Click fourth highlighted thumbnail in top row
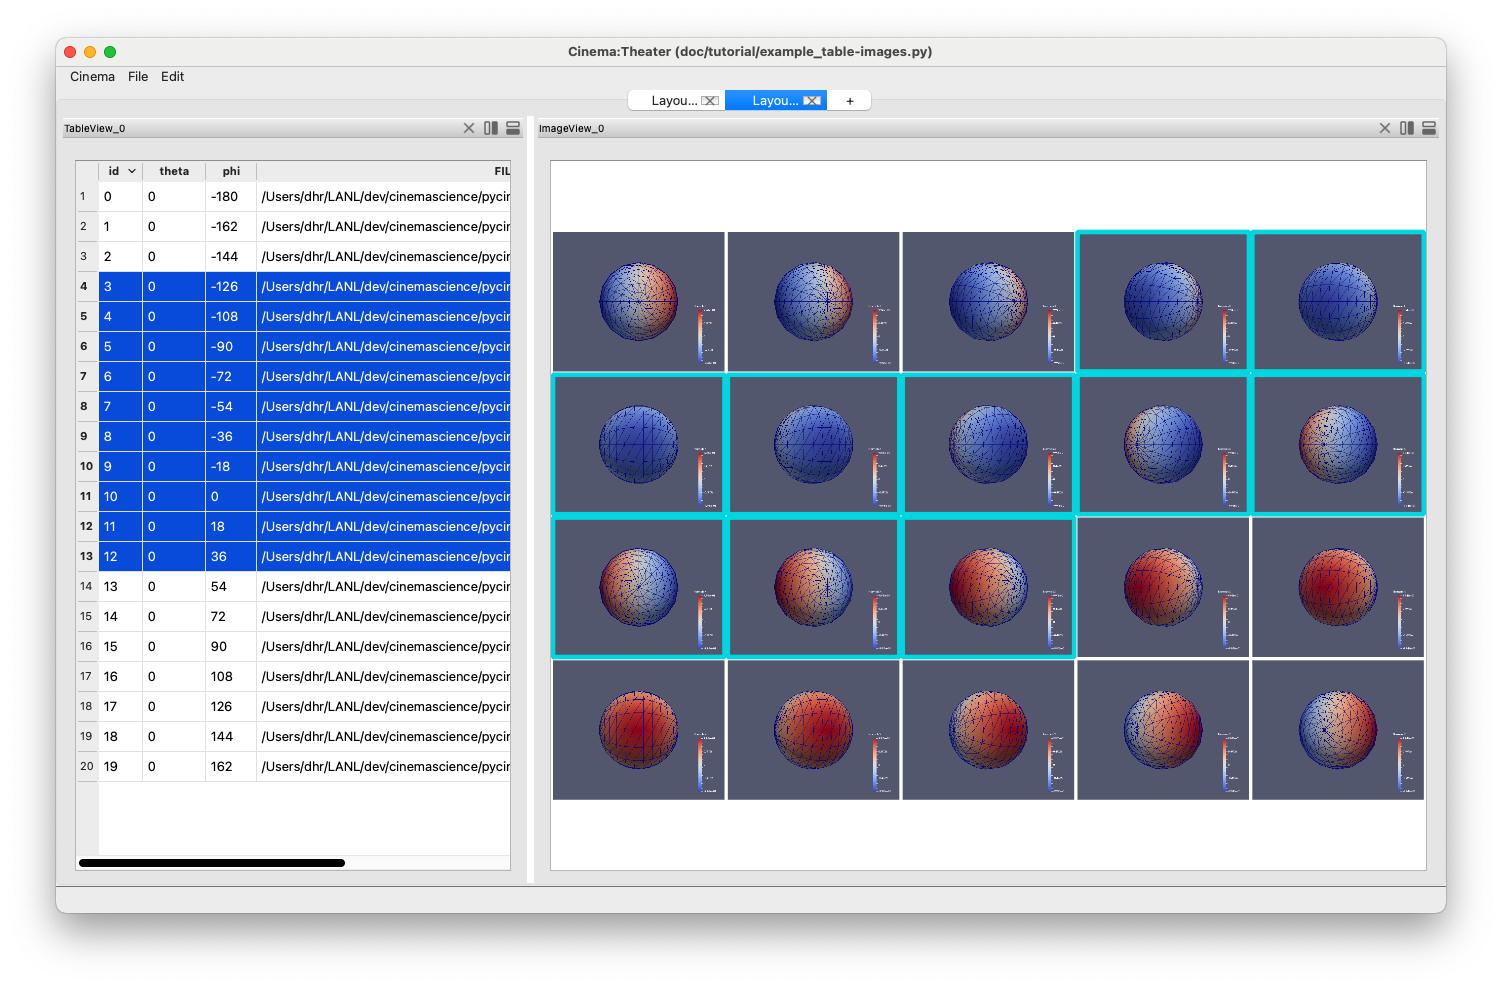Viewport: 1502px width, 987px height. tap(1163, 302)
